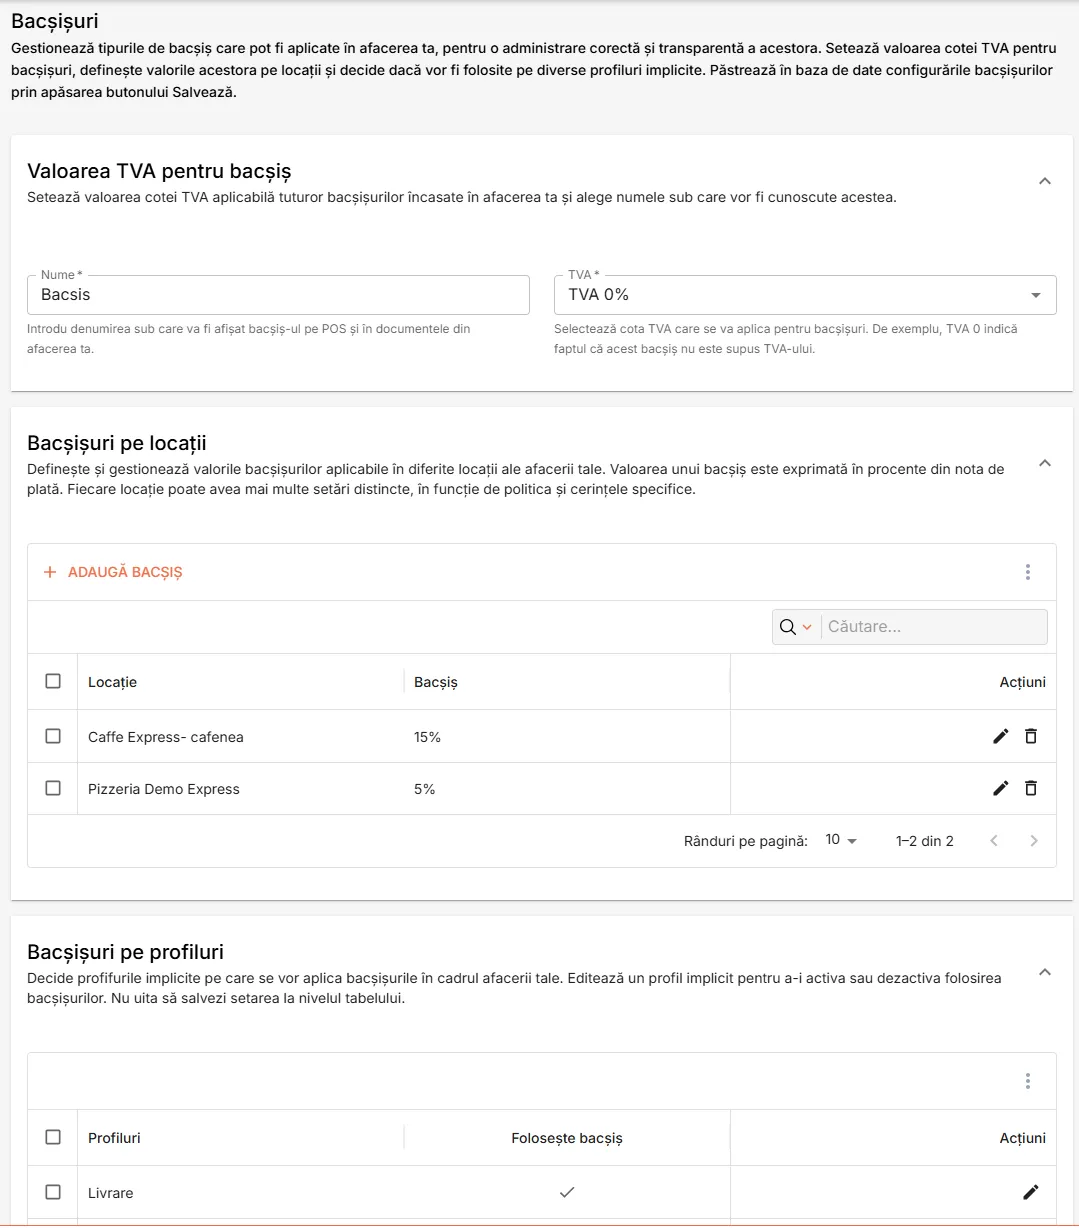Sort by the Bacșiș column header
The image size is (1079, 1228).
[436, 682]
